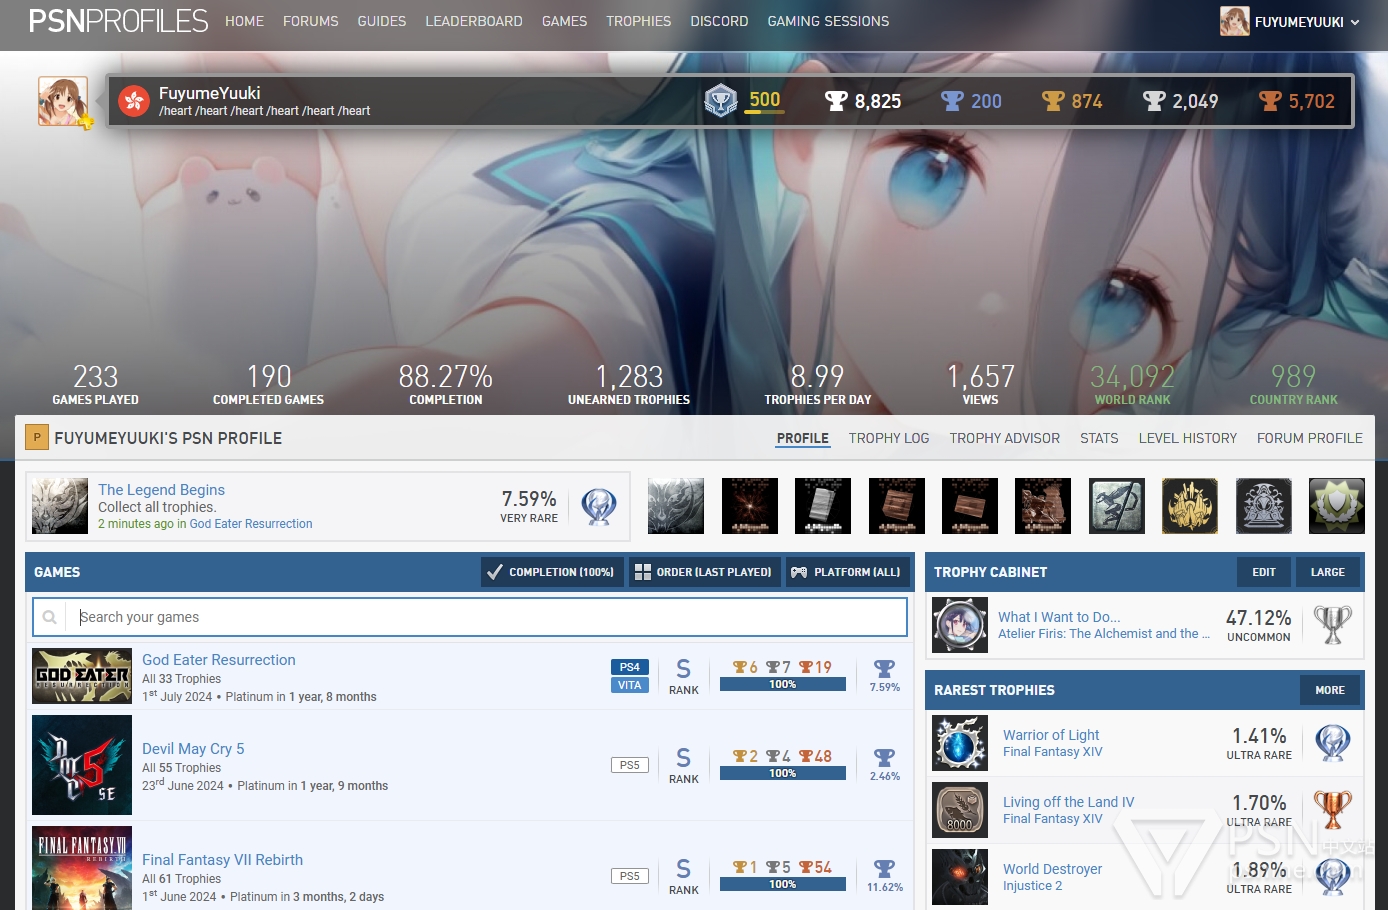Click the PSNProfiles site logo
This screenshot has width=1388, height=910.
coord(118,21)
